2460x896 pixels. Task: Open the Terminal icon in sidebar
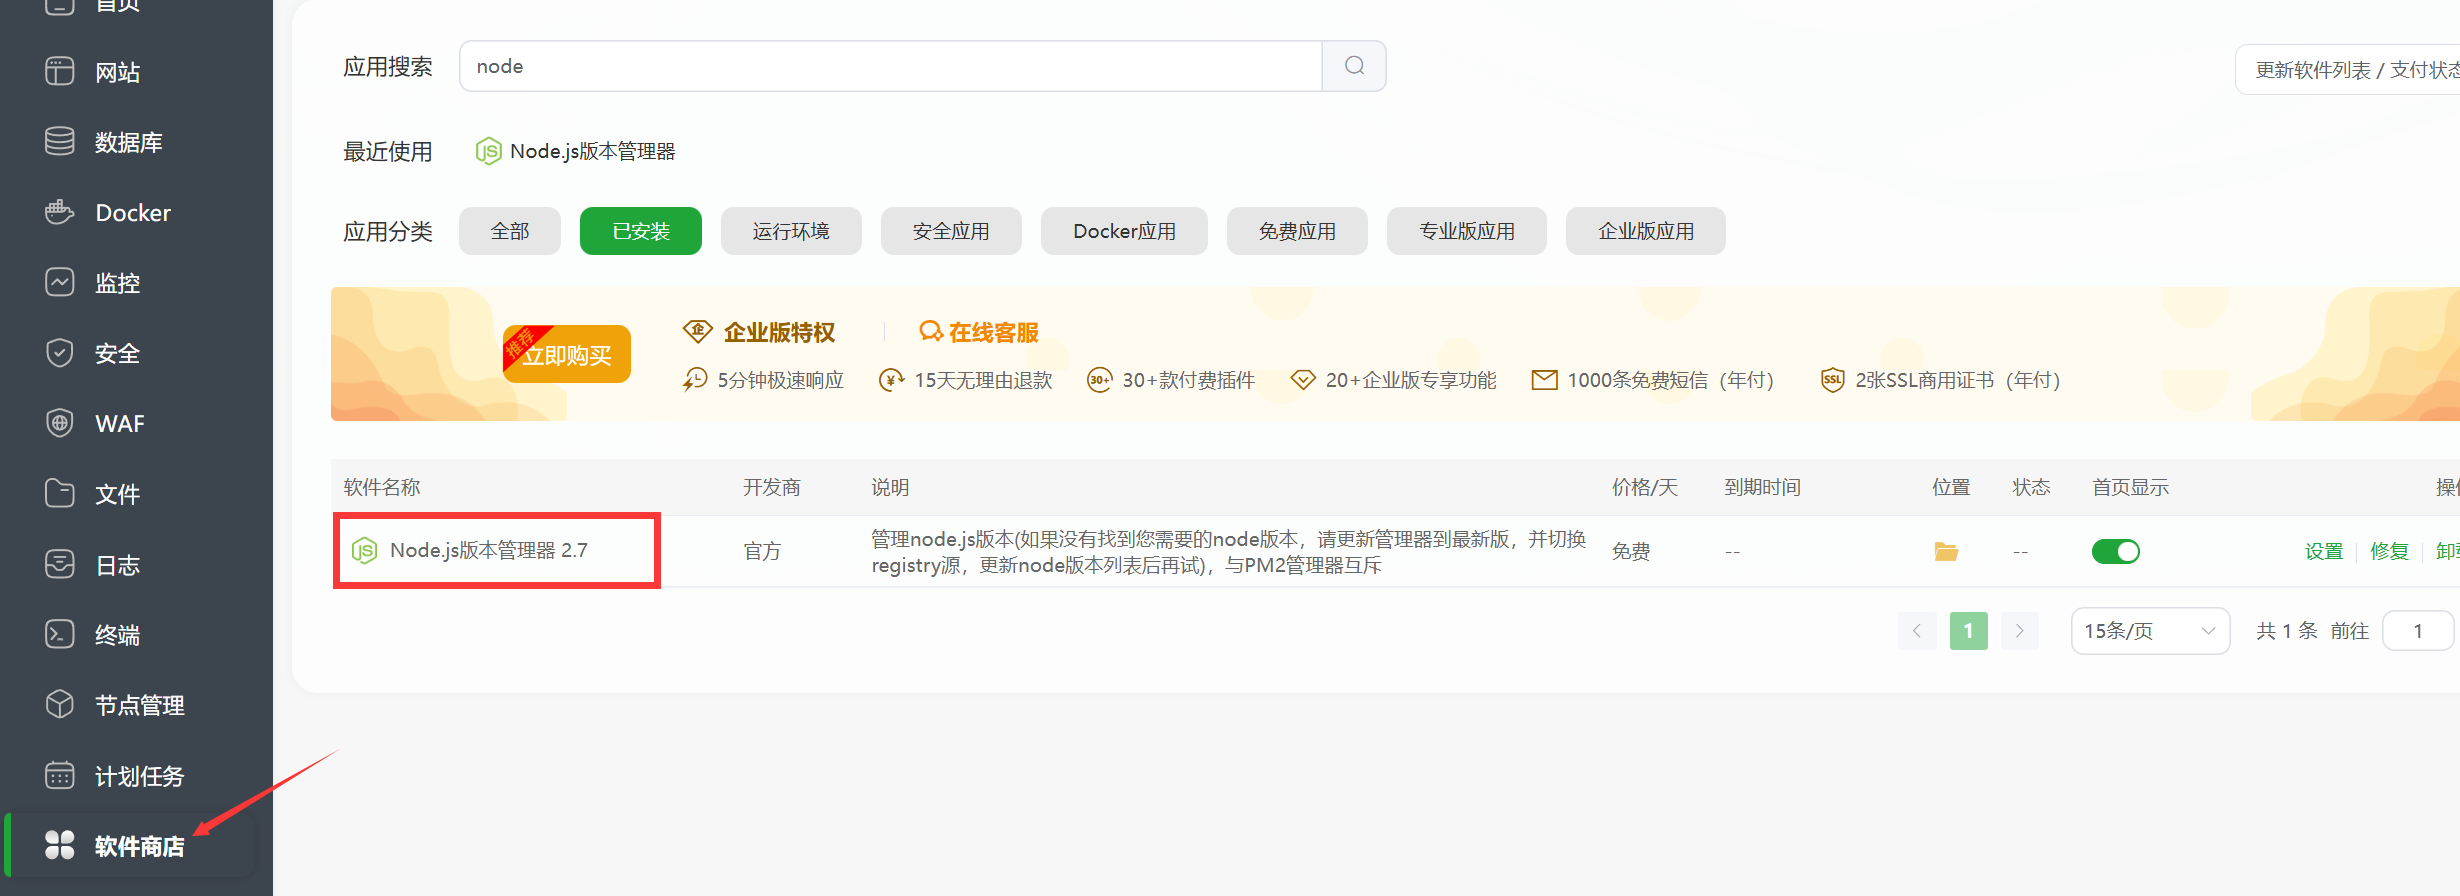[60, 634]
